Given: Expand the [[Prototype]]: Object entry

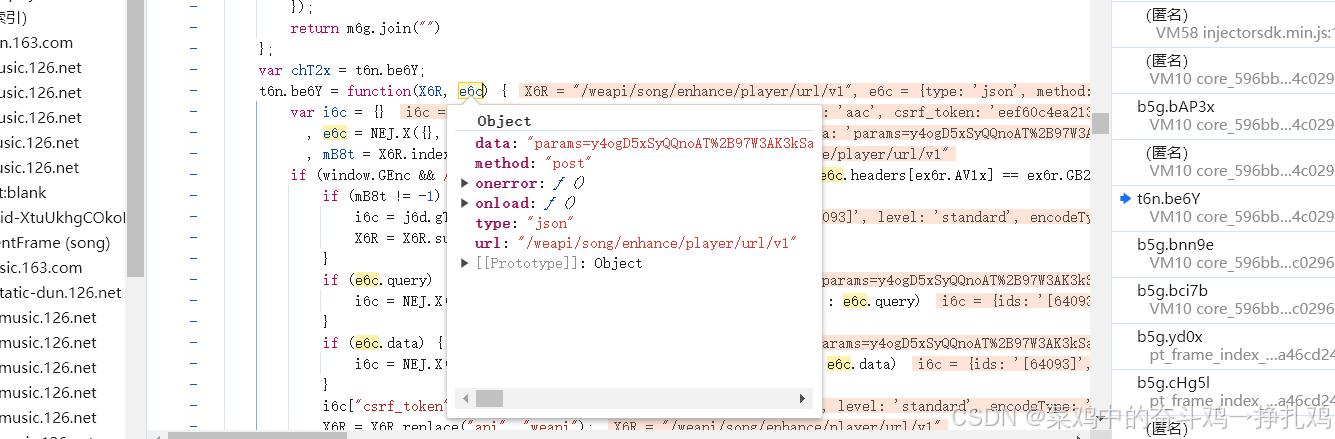Looking at the screenshot, I should pos(465,263).
